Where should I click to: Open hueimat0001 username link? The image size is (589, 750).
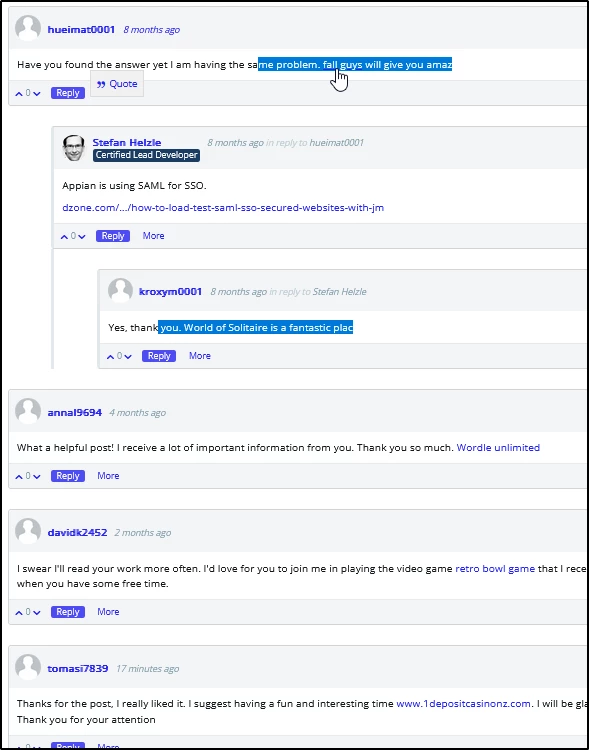81,30
